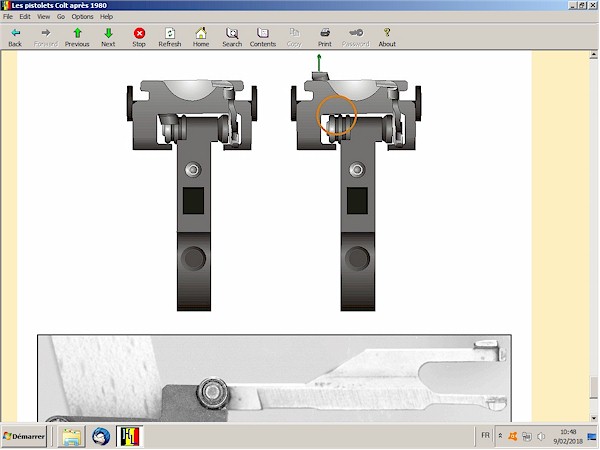Click the Back arrow toolbar button
The width and height of the screenshot is (600, 450).
[14, 37]
